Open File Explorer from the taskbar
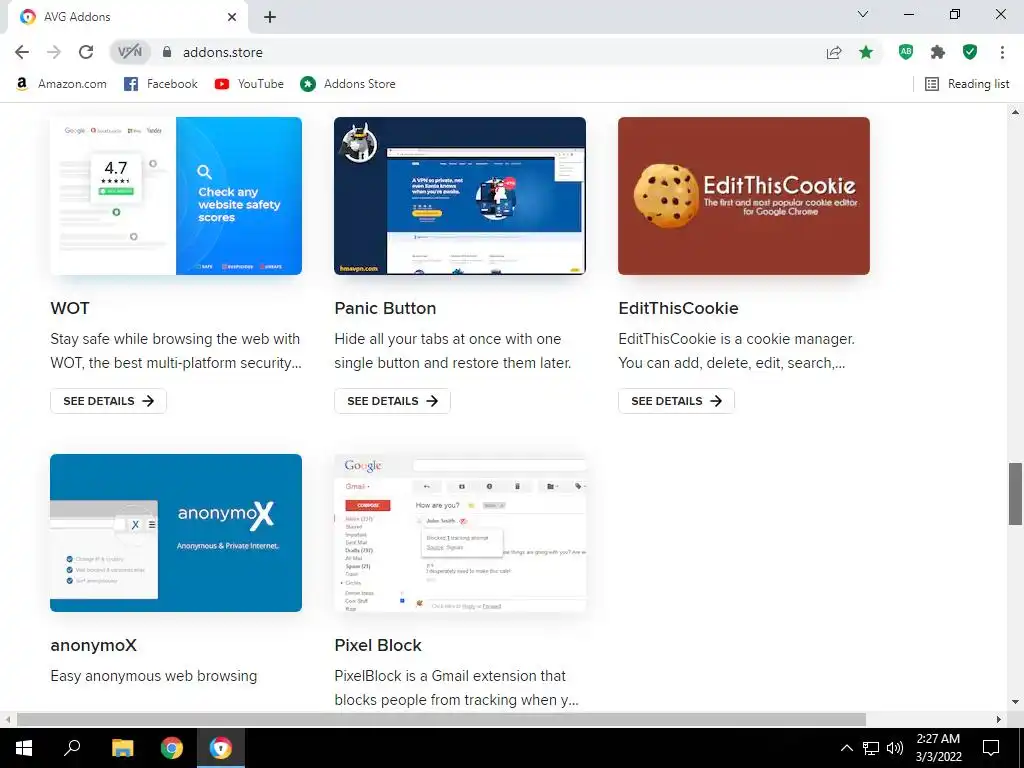 pos(122,748)
